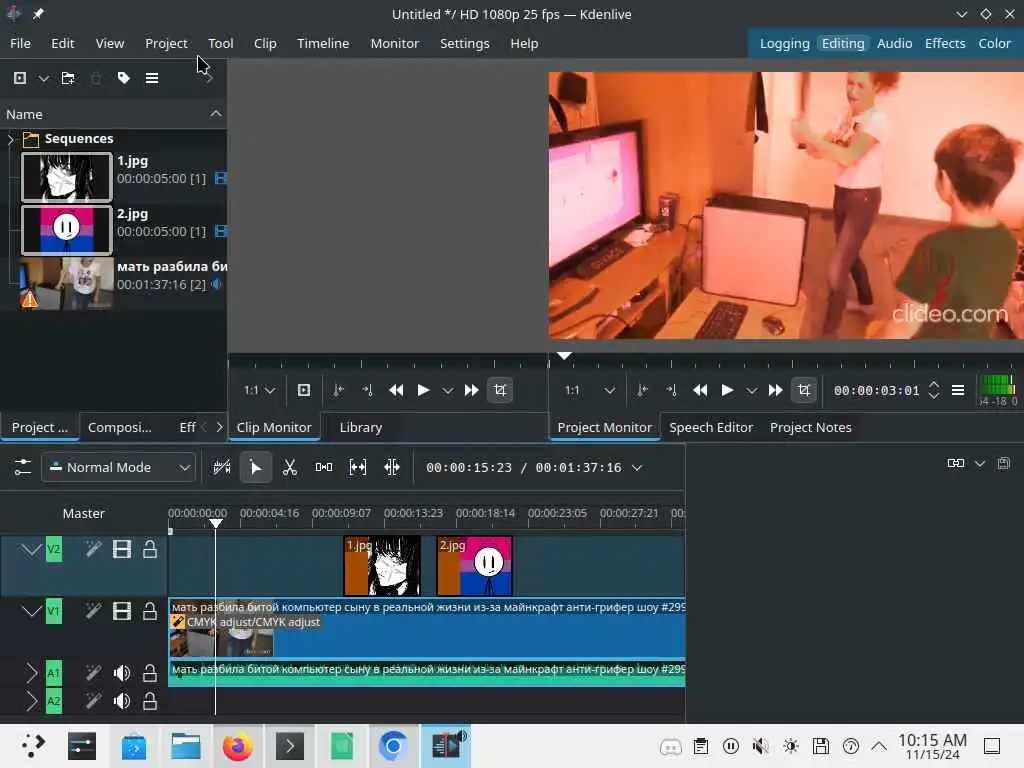The height and width of the screenshot is (768, 1024).
Task: Switch to the Editing workspace
Action: [x=842, y=43]
